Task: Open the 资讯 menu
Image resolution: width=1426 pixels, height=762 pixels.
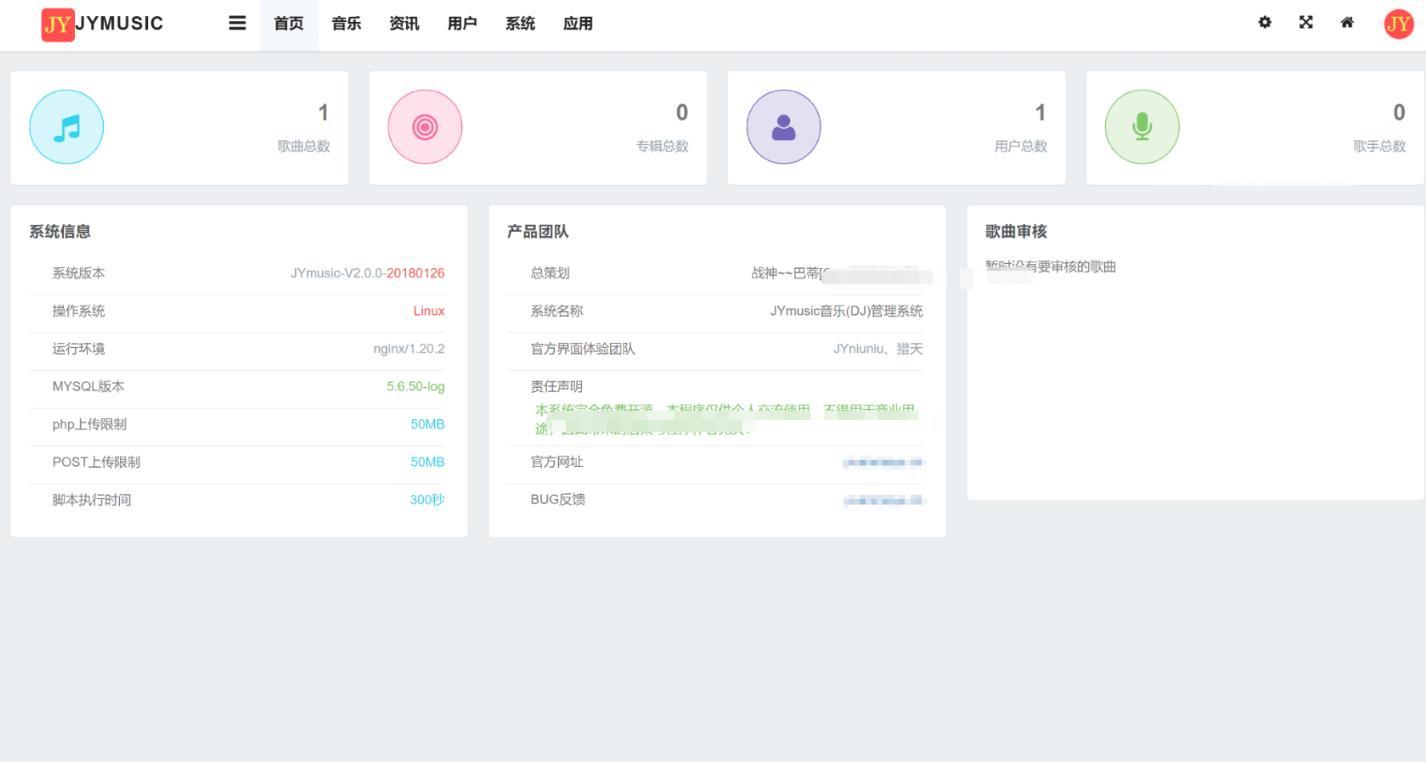Action: 404,24
